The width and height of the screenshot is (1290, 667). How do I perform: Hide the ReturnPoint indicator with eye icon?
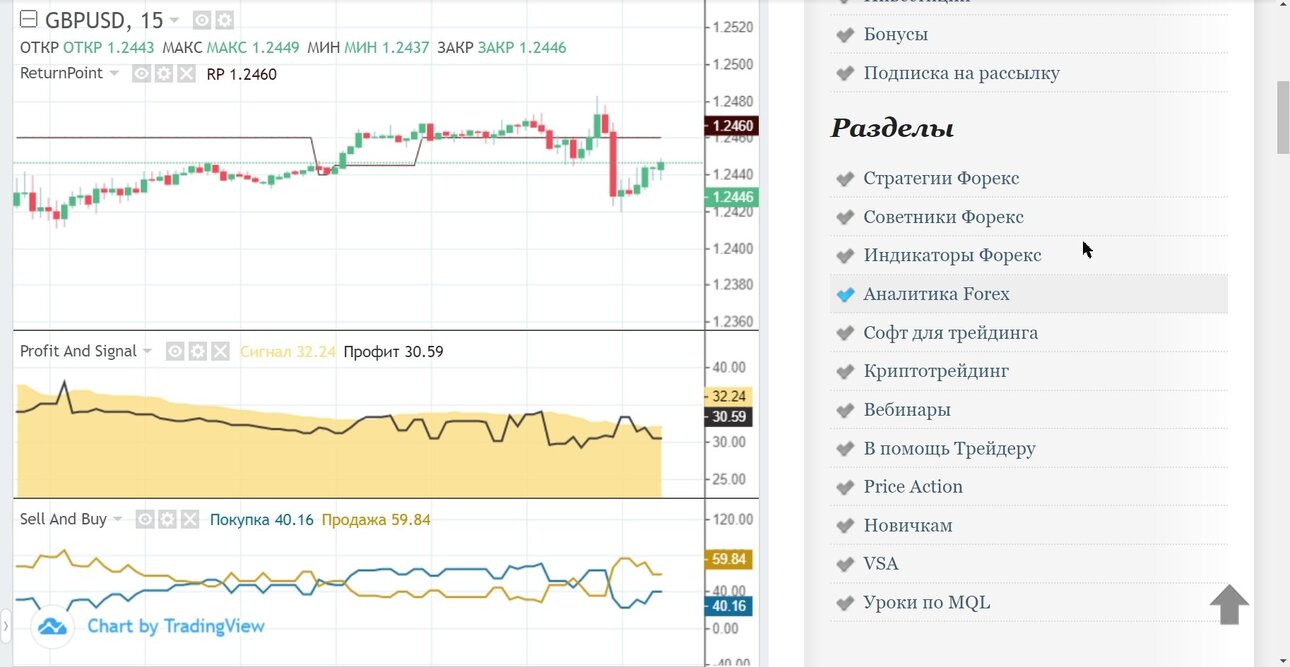click(x=142, y=74)
